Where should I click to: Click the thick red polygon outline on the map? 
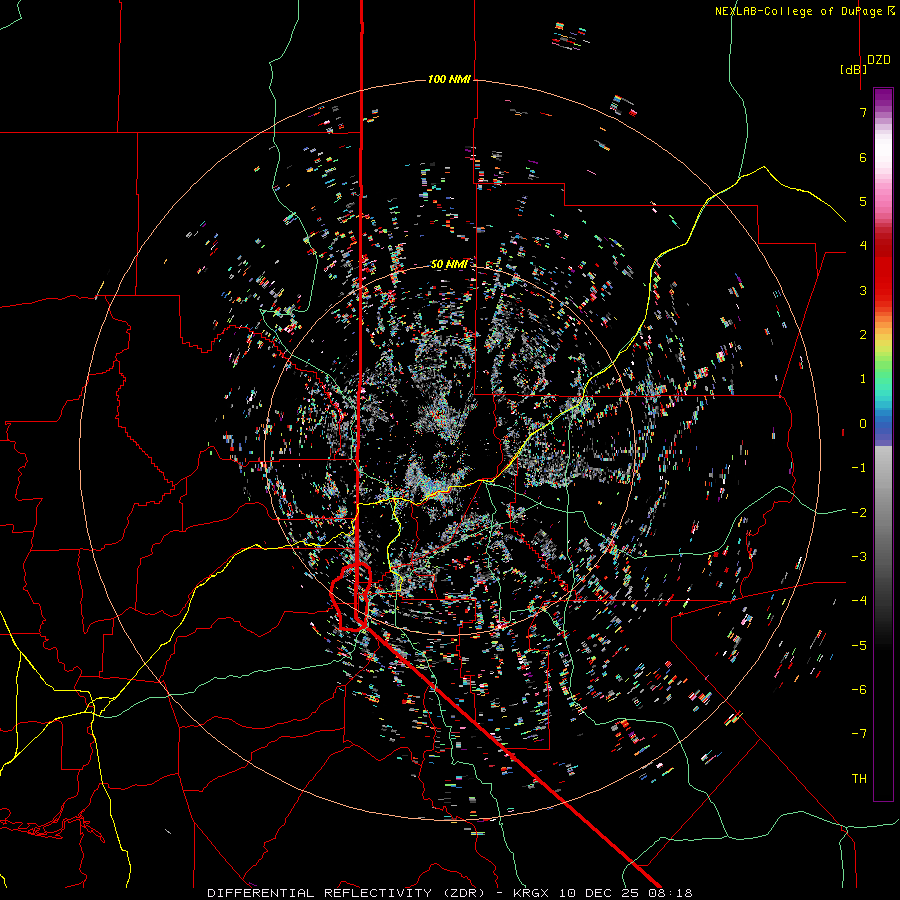351,597
